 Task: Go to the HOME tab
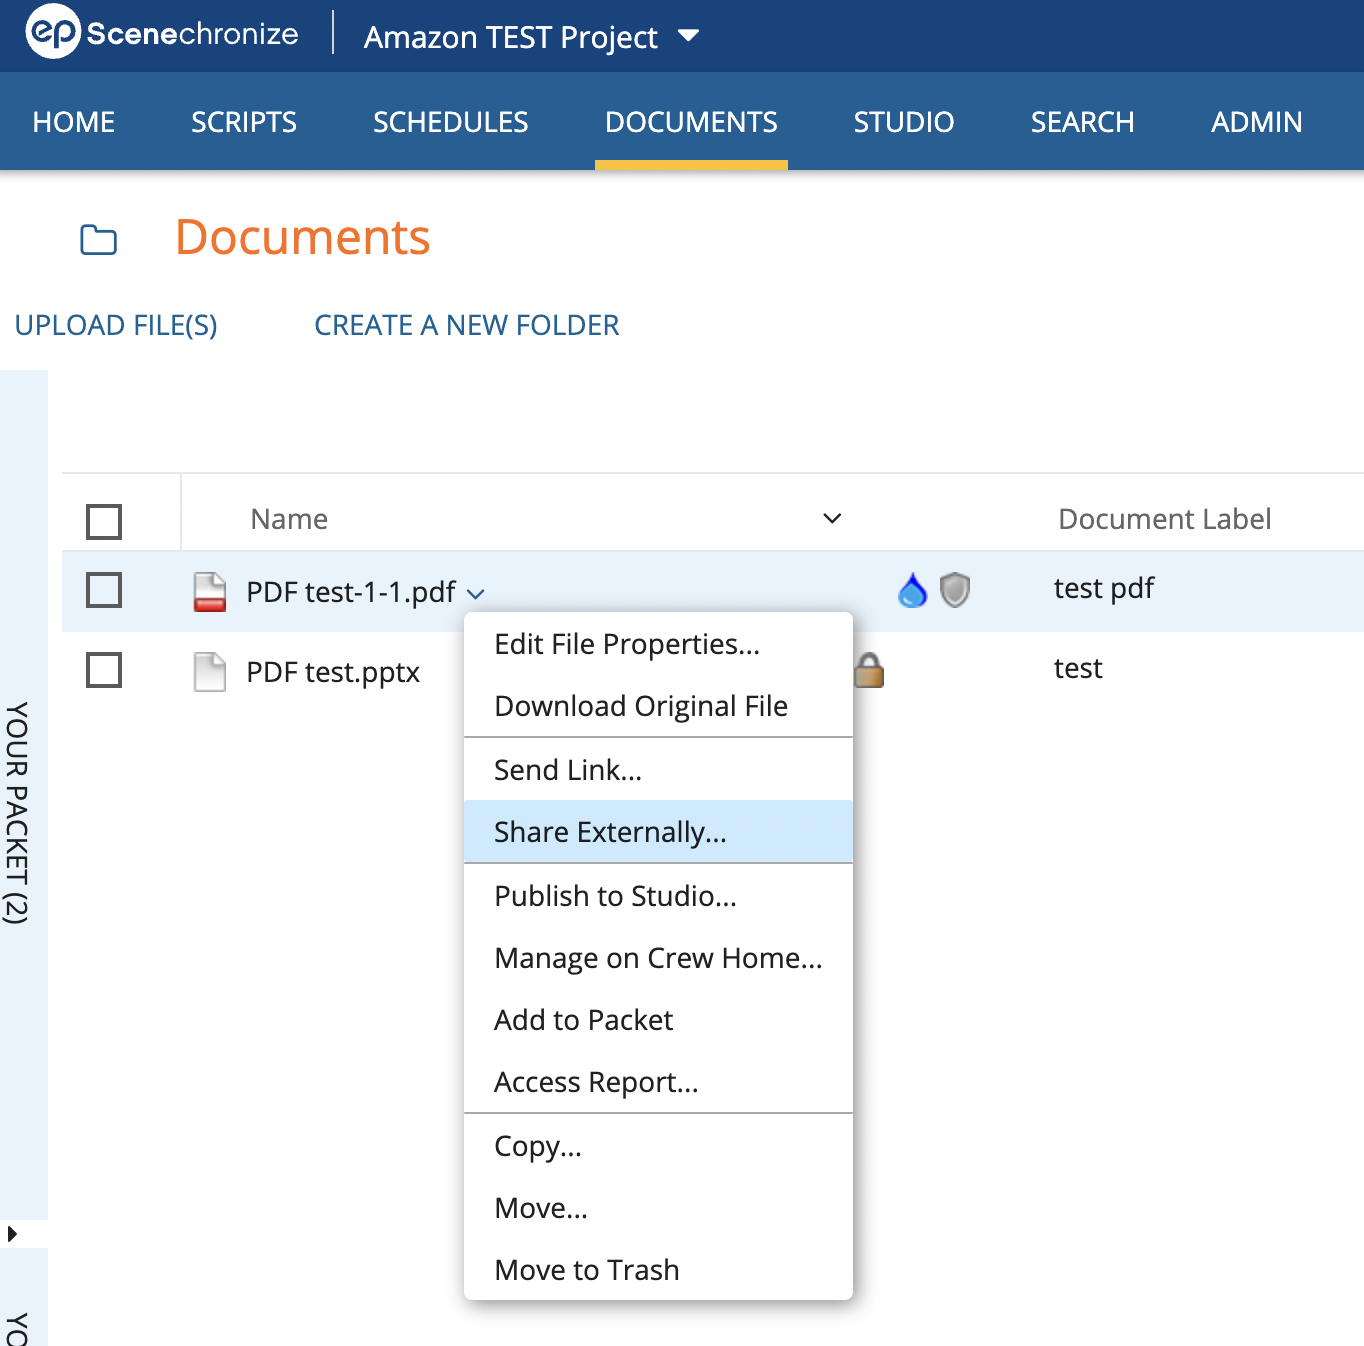[74, 122]
